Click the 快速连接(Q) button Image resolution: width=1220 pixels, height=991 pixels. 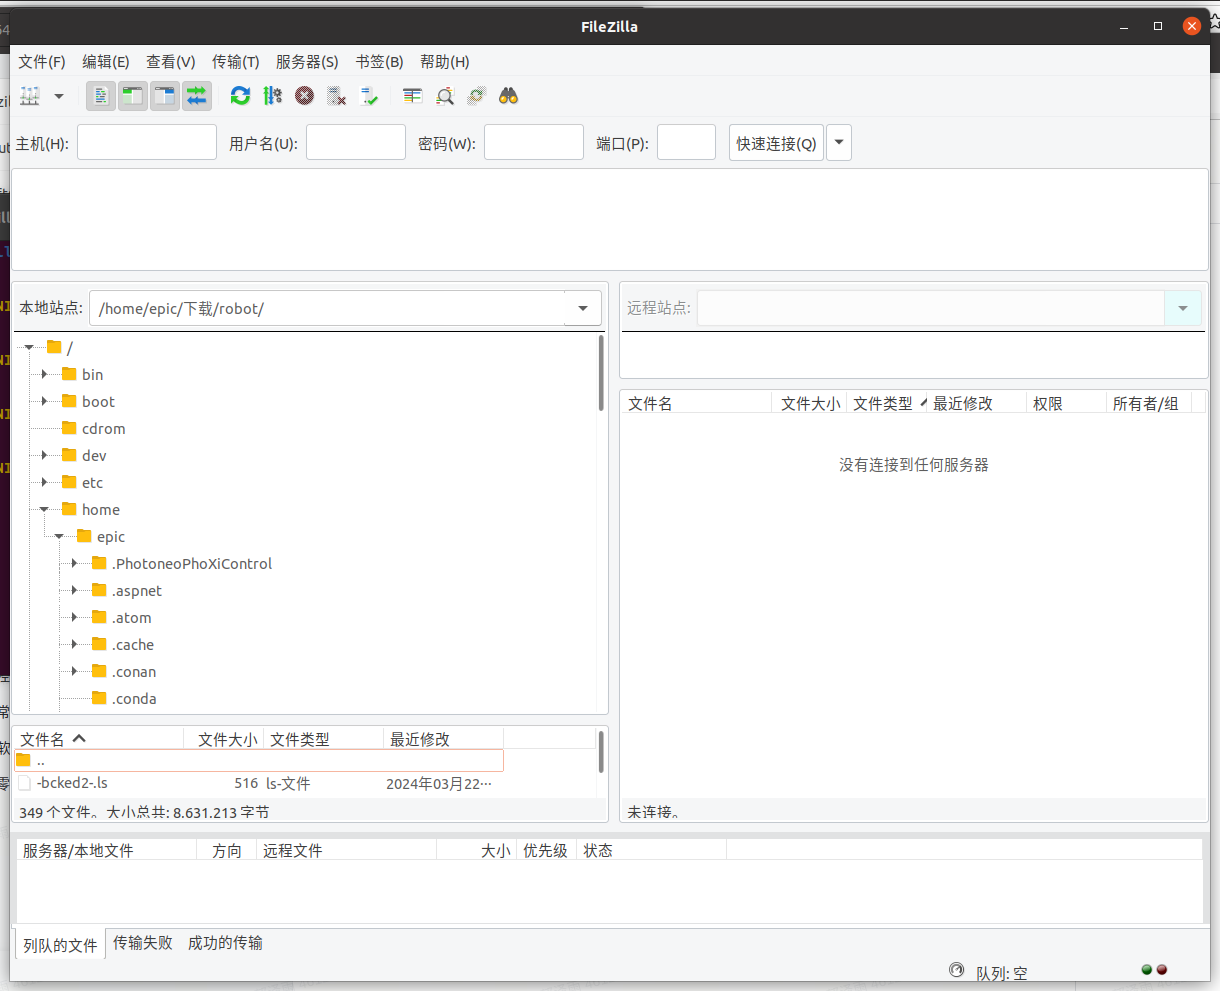(x=776, y=143)
